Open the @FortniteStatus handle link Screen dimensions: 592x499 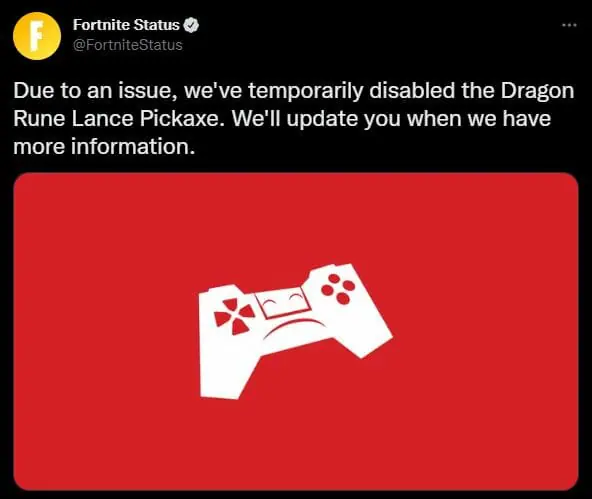tap(128, 45)
